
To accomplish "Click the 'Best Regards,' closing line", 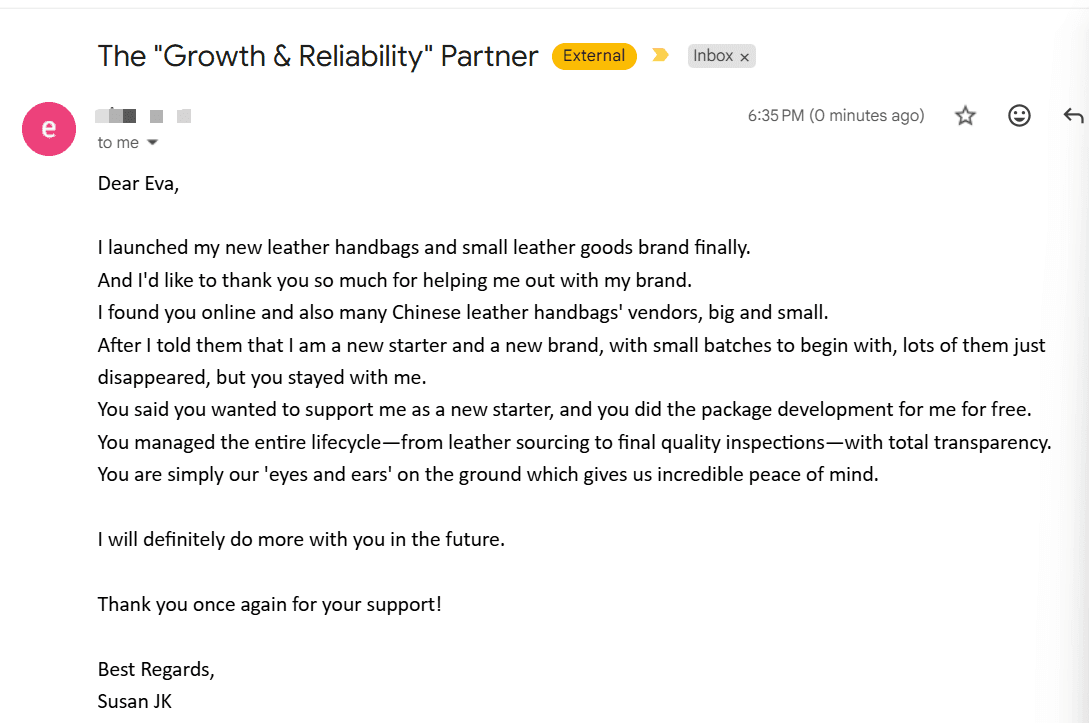I will click(156, 669).
